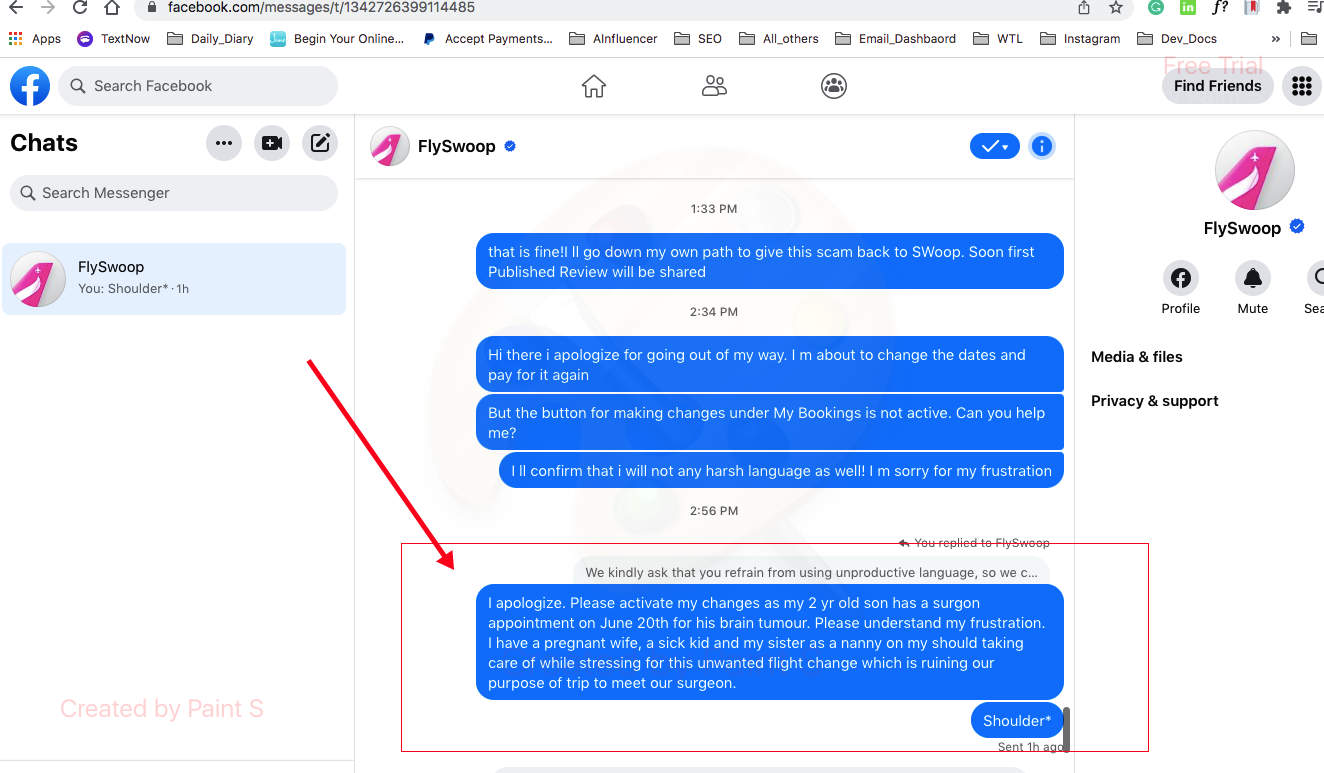Open the AInfluencer bookmark folder
This screenshot has height=773, width=1324.
tap(613, 39)
